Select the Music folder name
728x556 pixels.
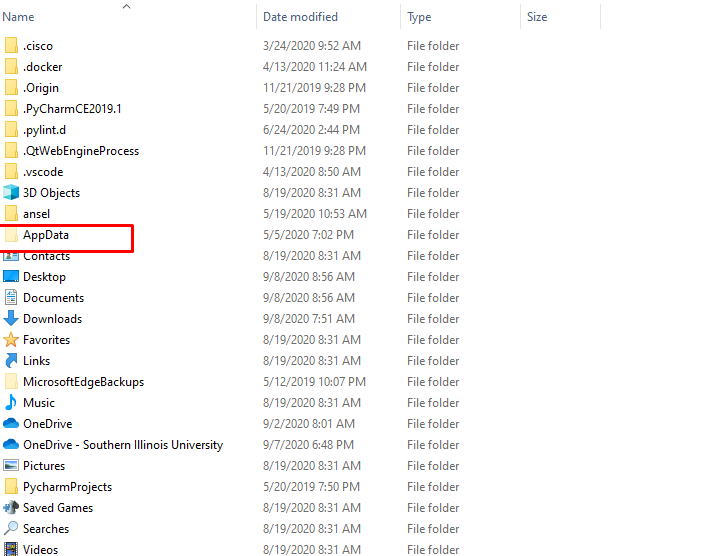point(39,403)
